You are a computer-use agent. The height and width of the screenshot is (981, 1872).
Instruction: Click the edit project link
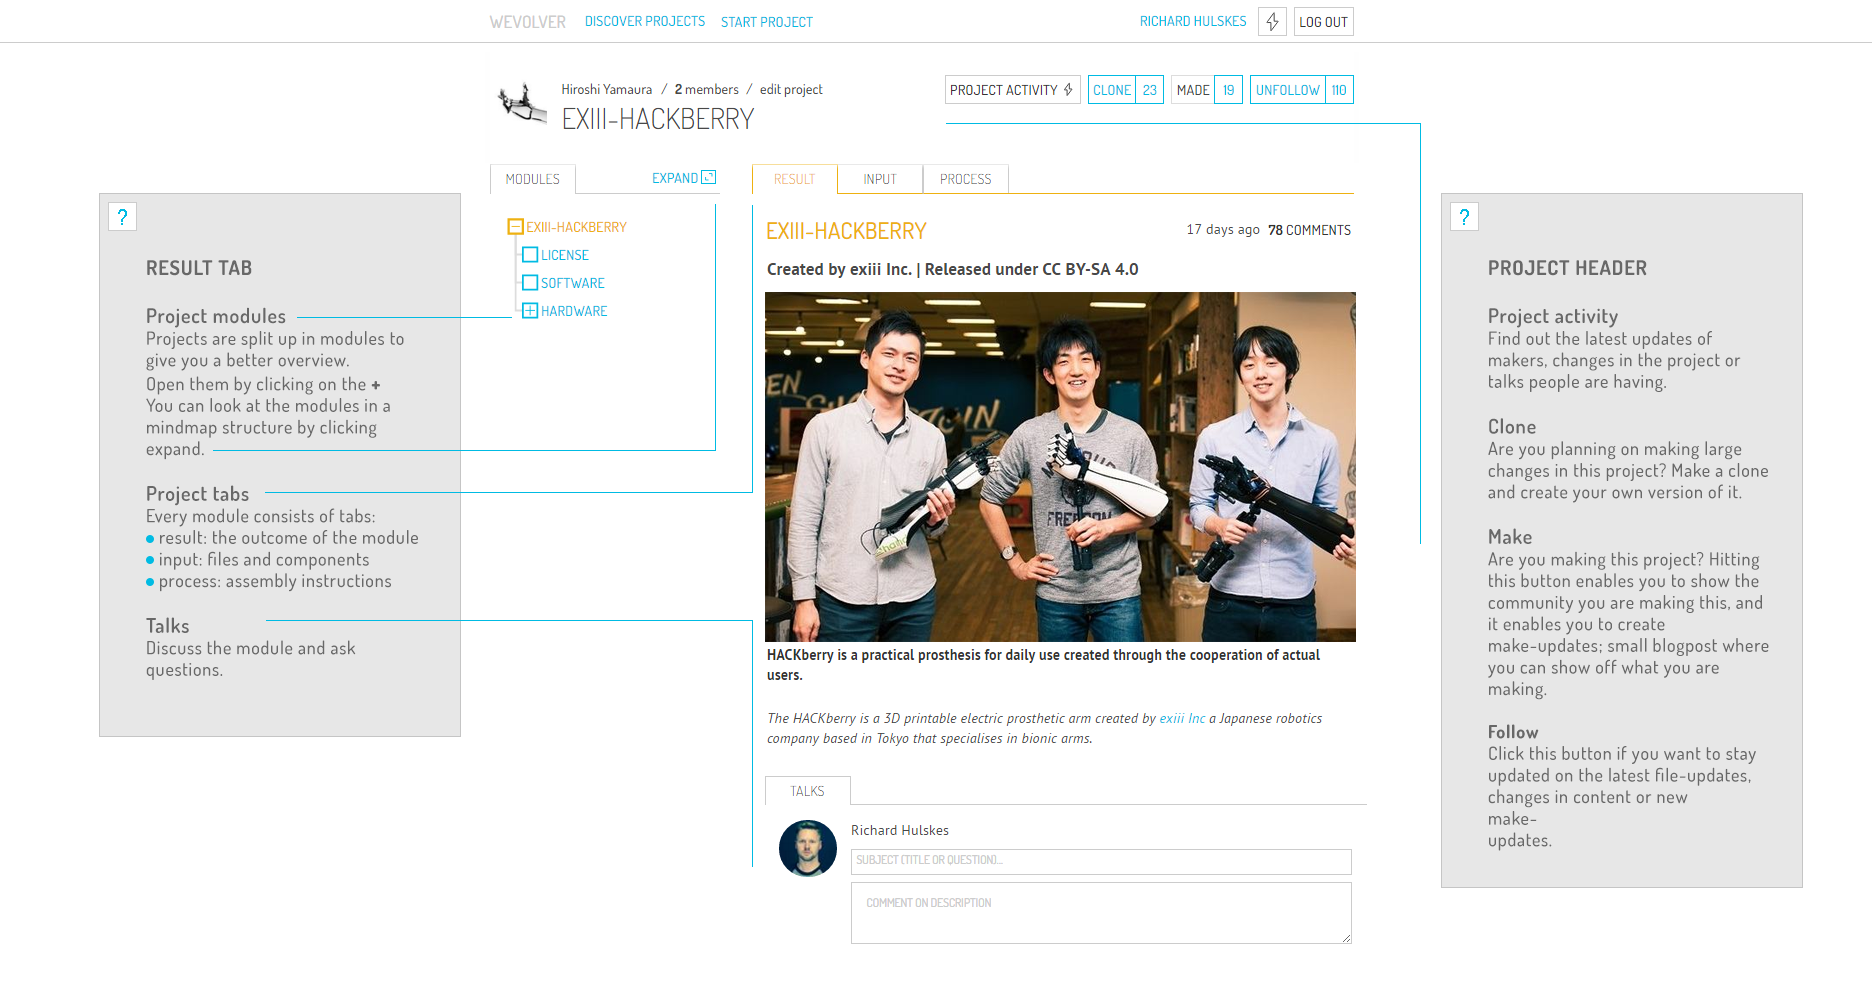click(791, 89)
